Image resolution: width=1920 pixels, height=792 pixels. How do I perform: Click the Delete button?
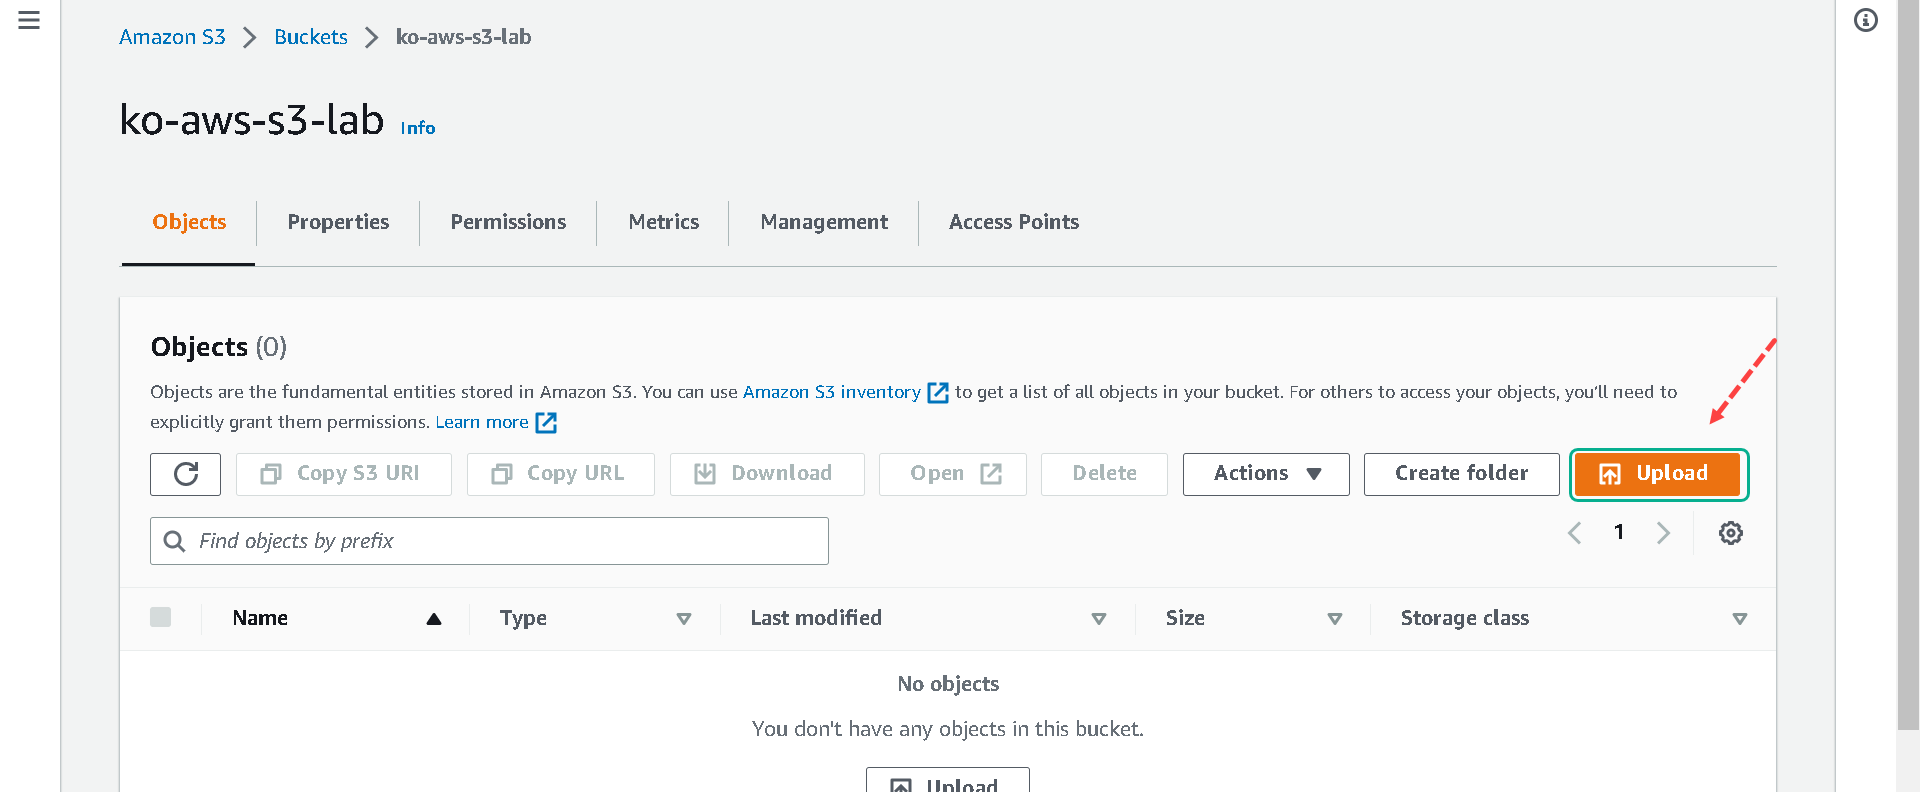pyautogui.click(x=1104, y=474)
